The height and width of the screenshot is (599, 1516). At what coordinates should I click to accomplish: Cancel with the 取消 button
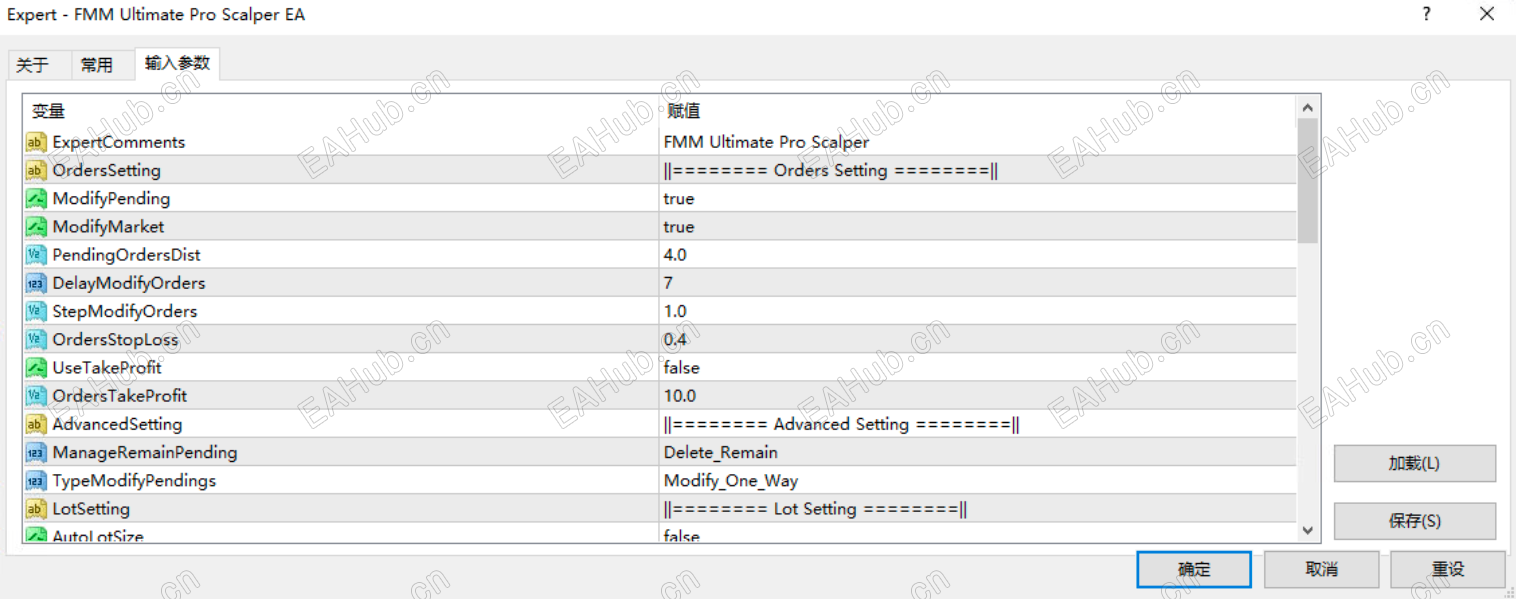(1321, 569)
